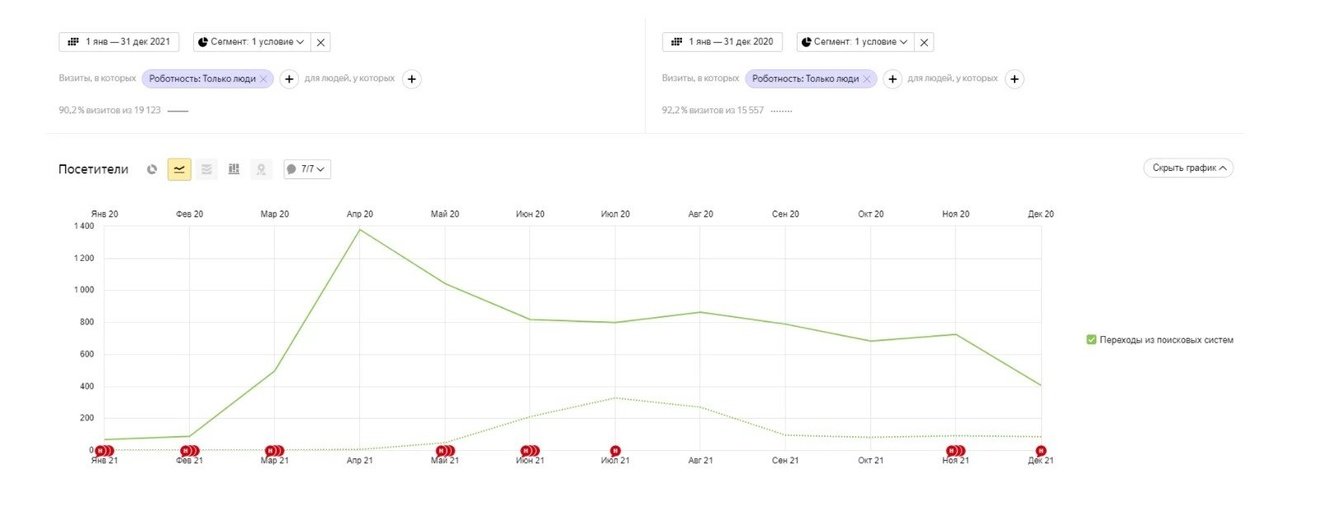Click the 92,2 % визитов из 15 557 text
The width and height of the screenshot is (1340, 517).
(x=713, y=110)
